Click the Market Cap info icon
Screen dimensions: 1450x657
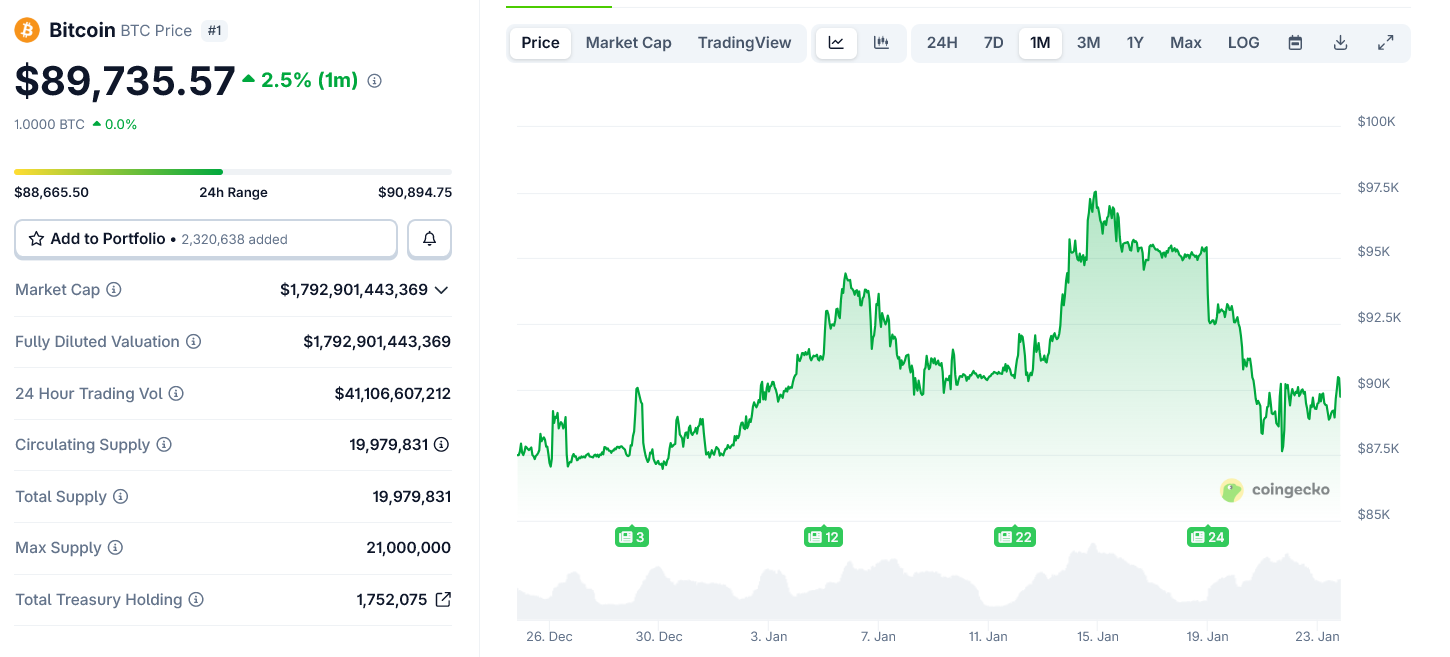114,289
